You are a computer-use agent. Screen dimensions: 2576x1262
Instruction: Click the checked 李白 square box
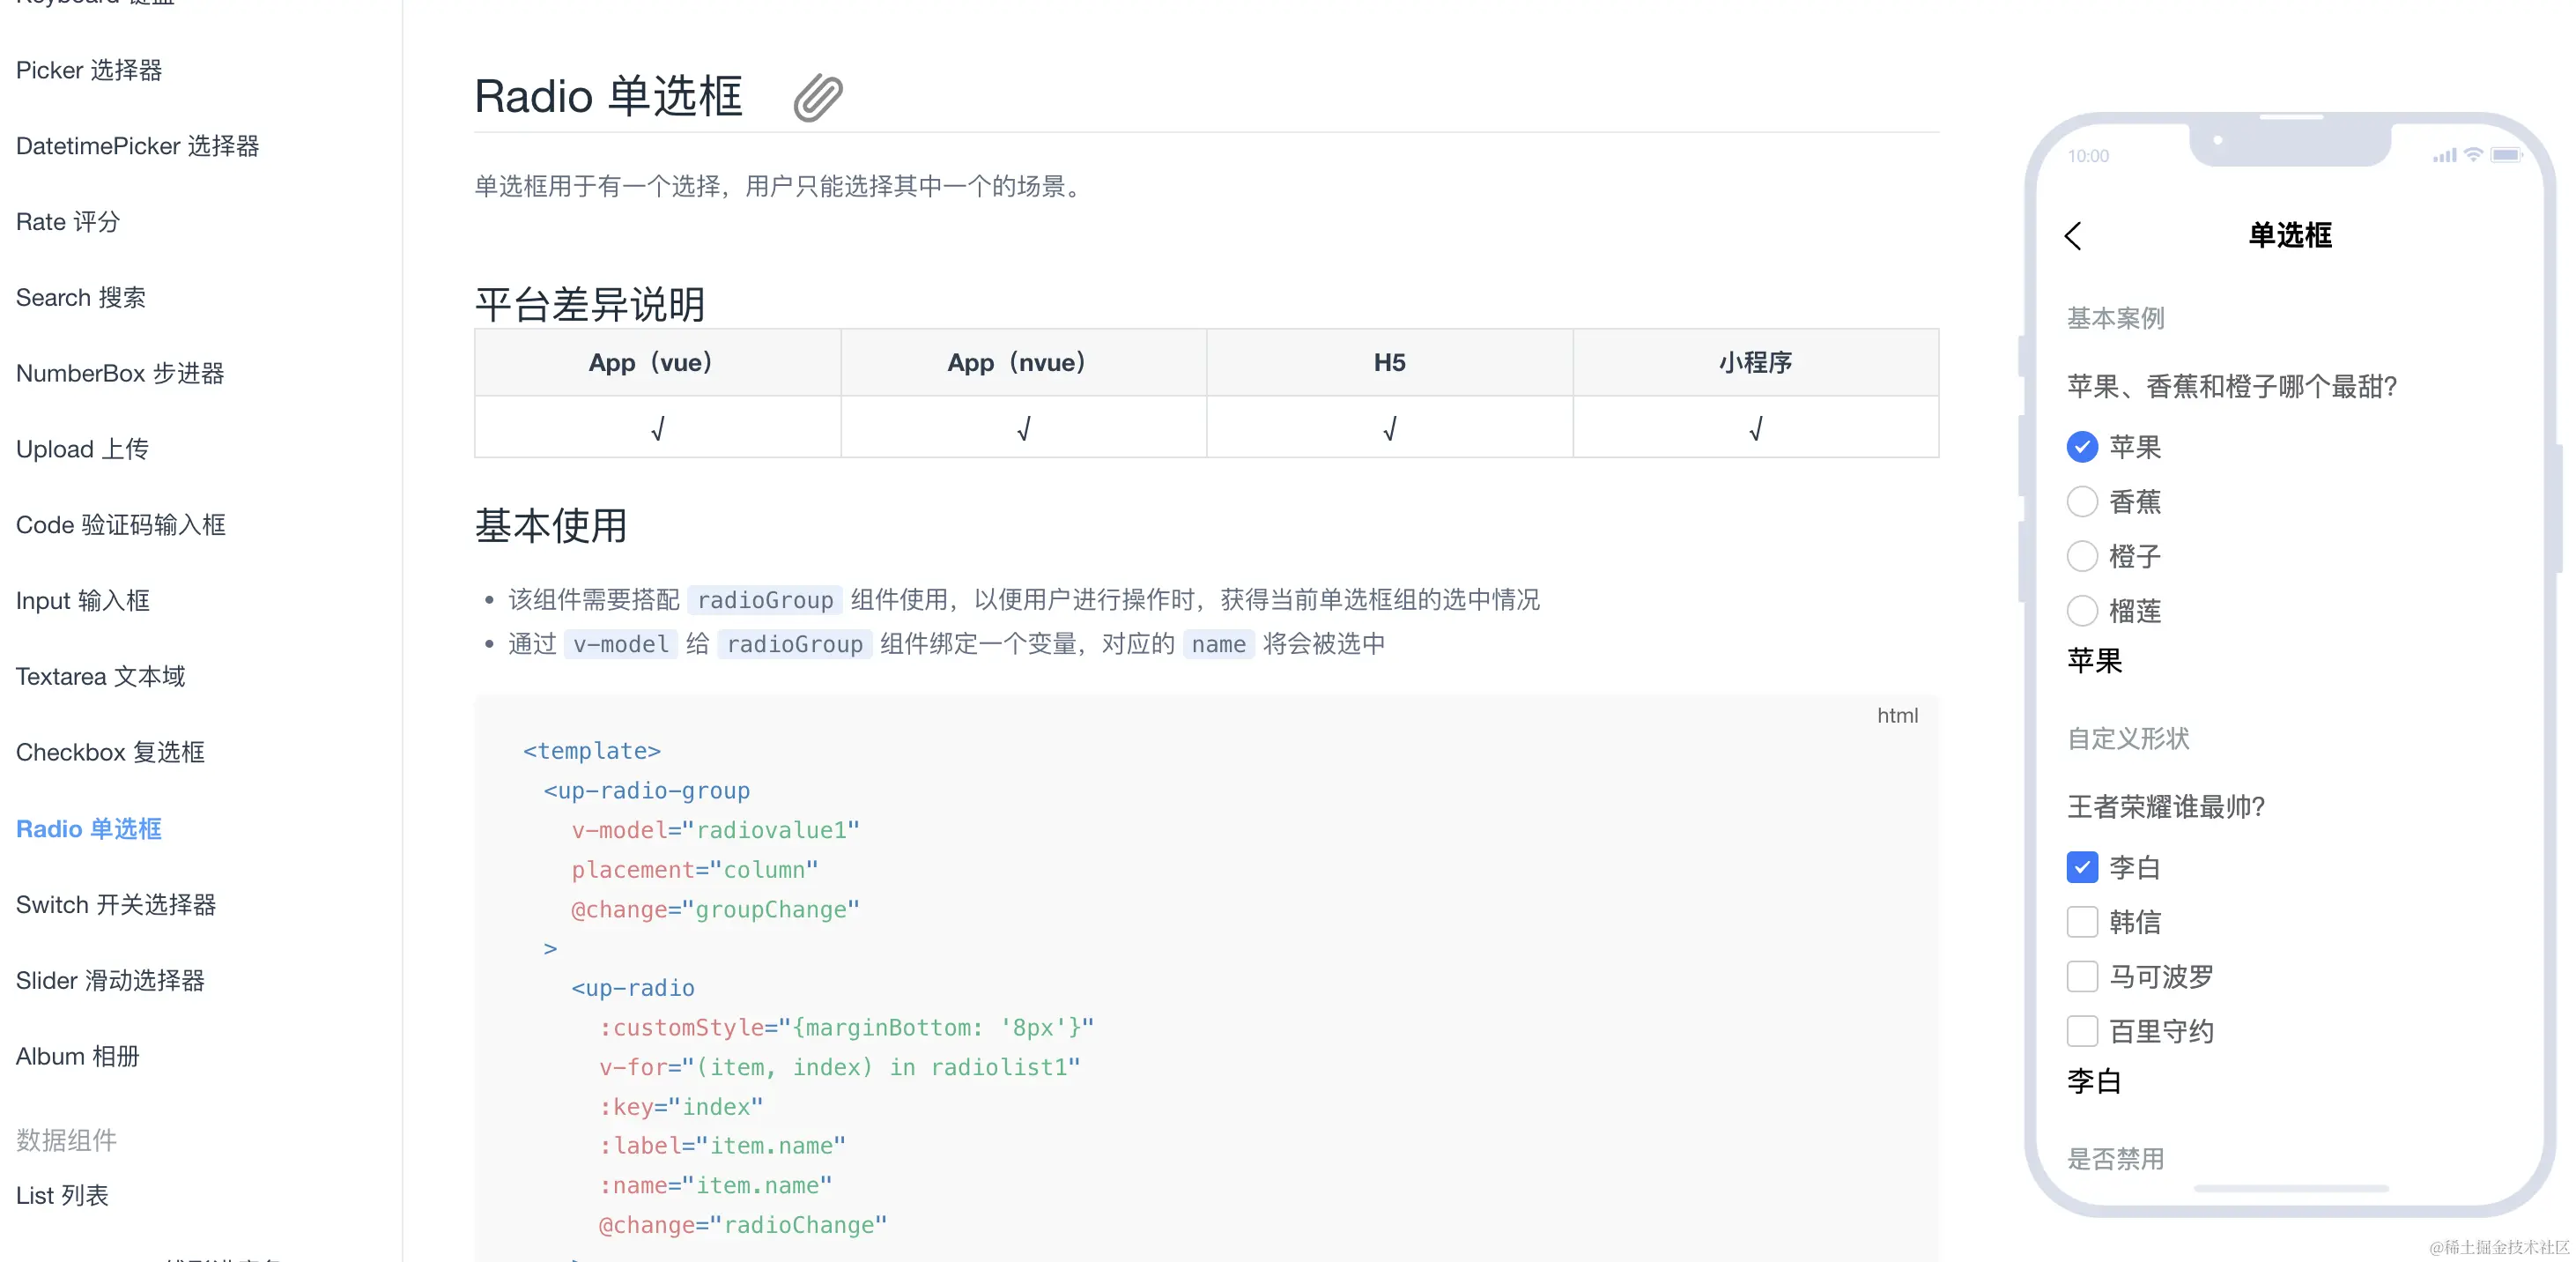pos(2082,867)
